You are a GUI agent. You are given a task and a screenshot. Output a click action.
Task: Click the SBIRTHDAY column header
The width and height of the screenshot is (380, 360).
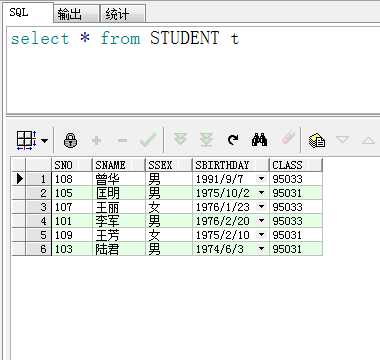pyautogui.click(x=231, y=165)
